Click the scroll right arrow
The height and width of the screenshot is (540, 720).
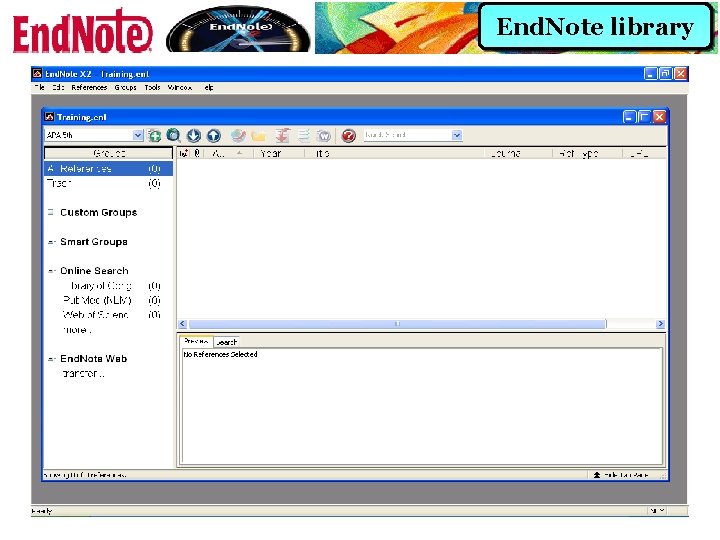point(660,324)
